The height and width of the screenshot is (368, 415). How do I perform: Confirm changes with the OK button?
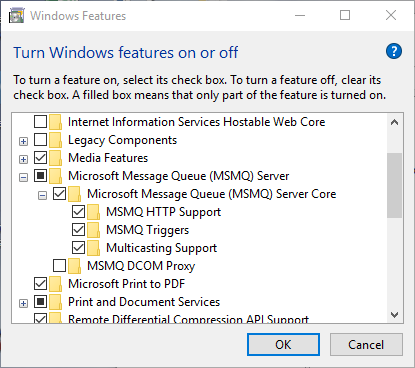click(x=283, y=345)
